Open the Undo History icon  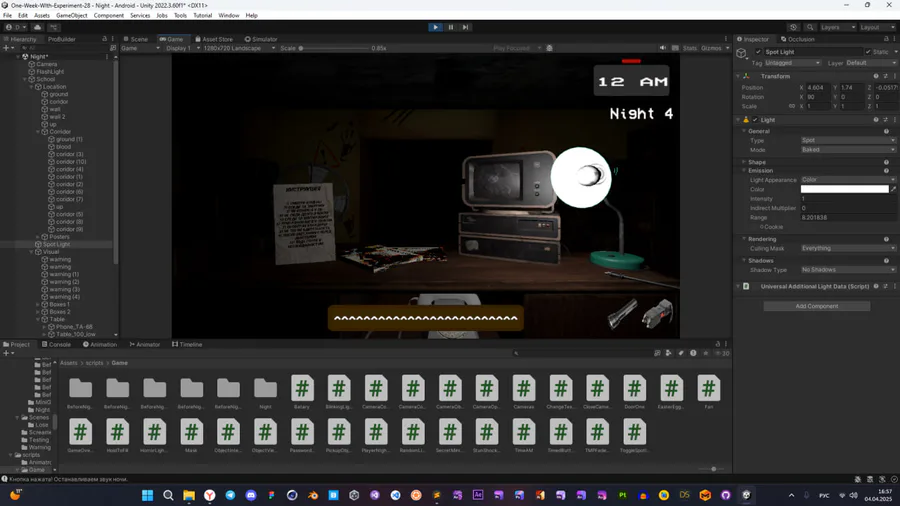[x=793, y=27]
